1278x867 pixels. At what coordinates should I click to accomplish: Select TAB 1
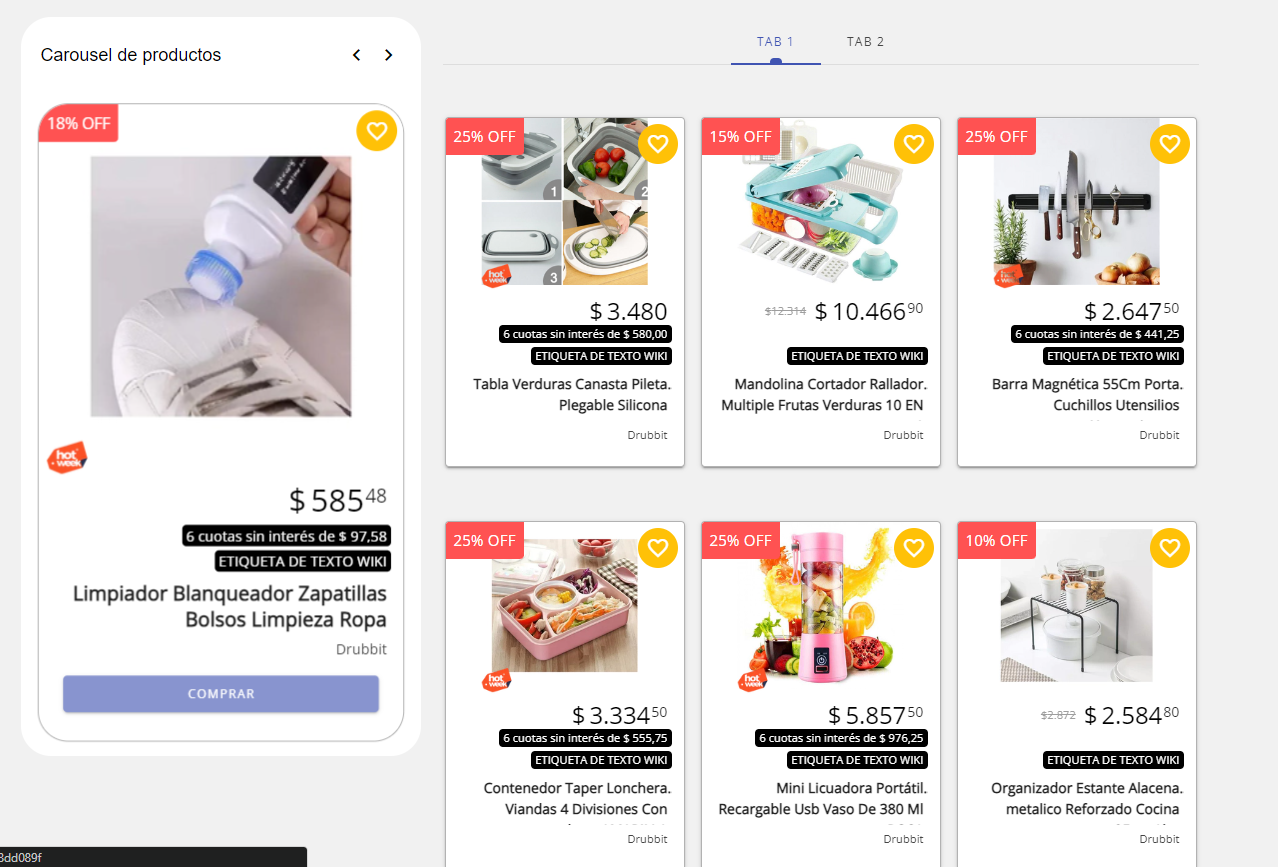click(x=775, y=42)
